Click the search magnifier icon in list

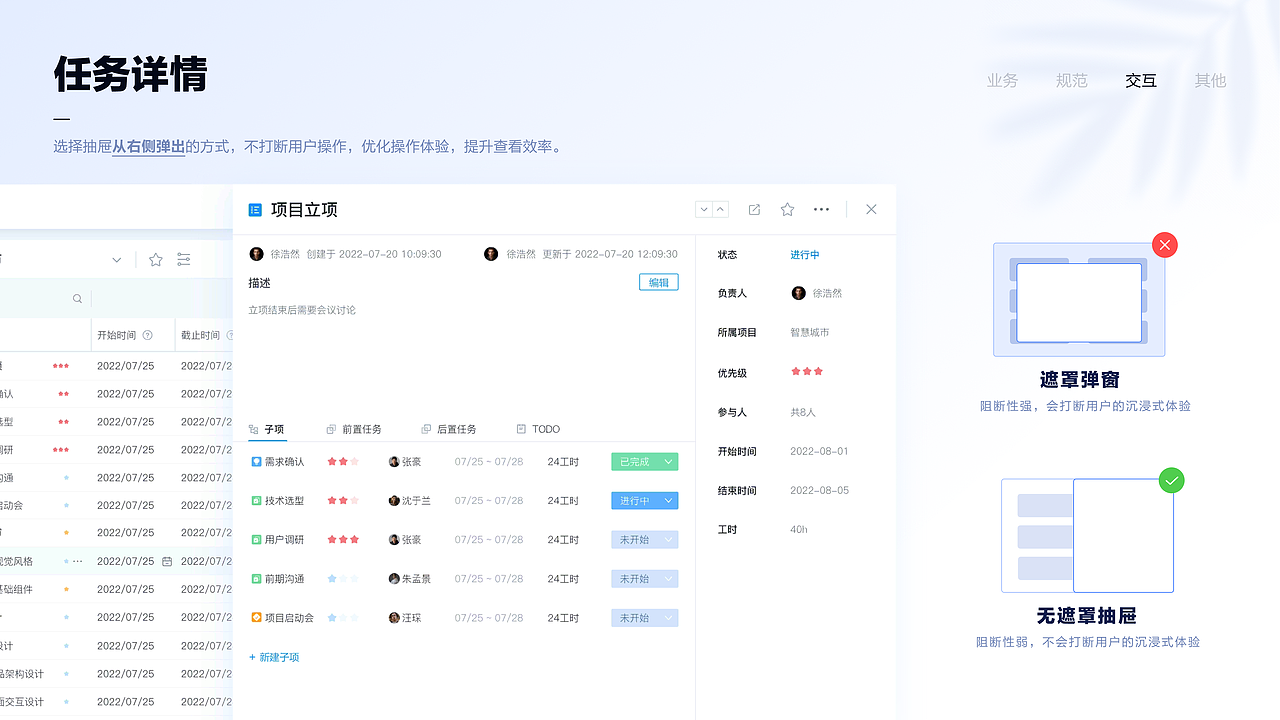(77, 298)
